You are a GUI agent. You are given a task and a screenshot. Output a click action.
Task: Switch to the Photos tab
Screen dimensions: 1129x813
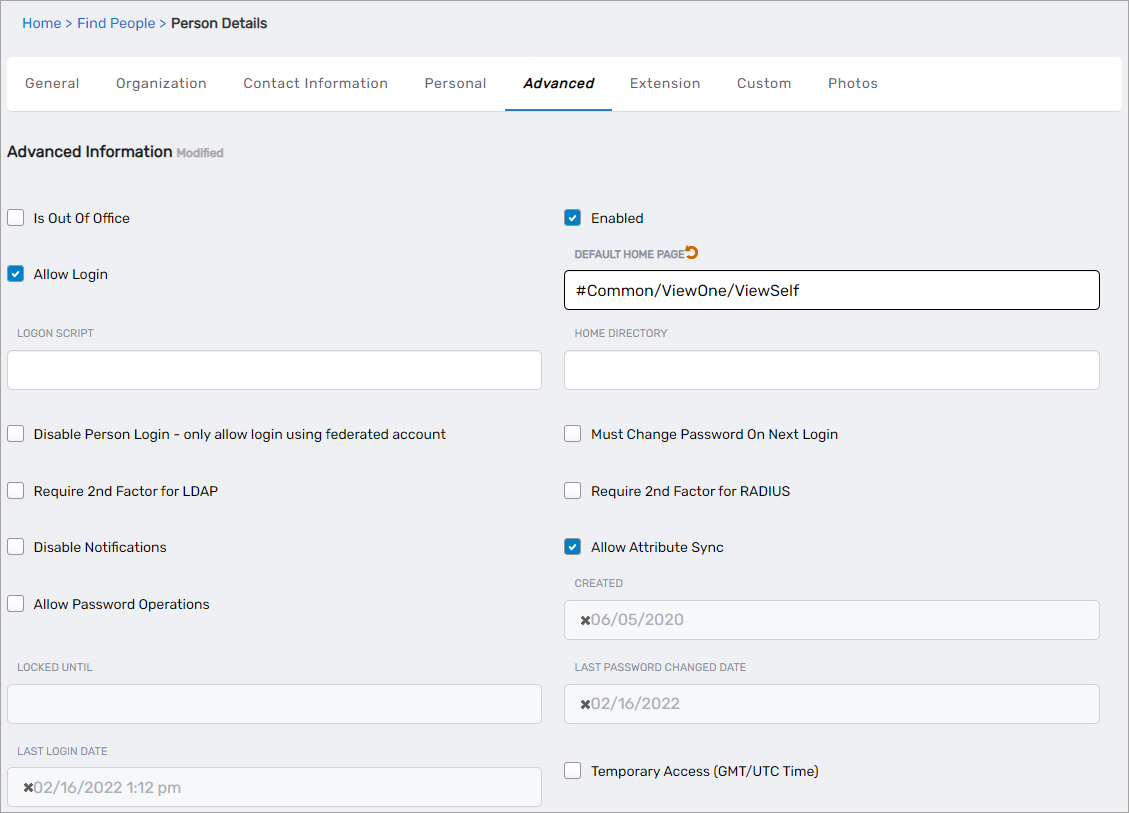click(x=852, y=83)
